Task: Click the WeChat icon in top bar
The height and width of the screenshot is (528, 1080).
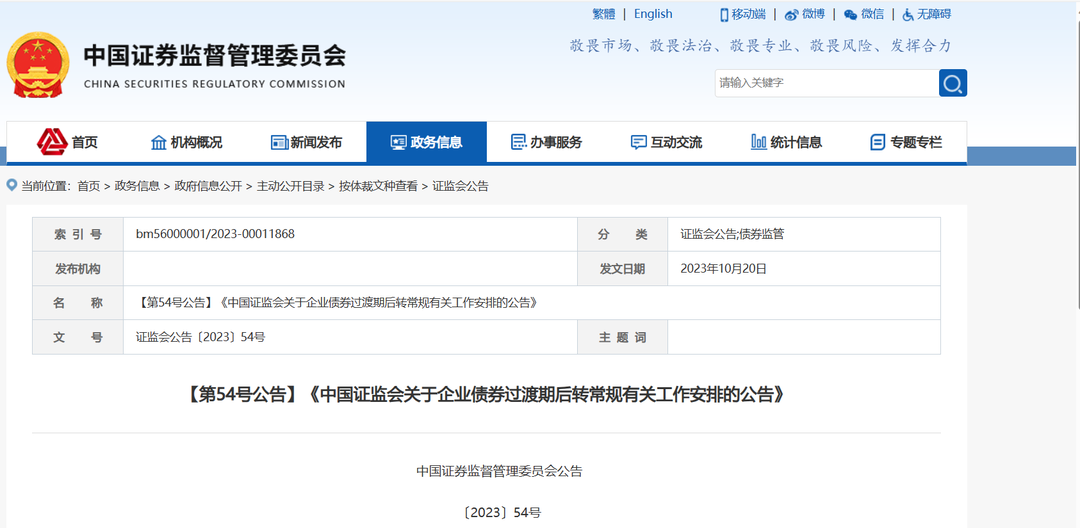Action: coord(851,14)
